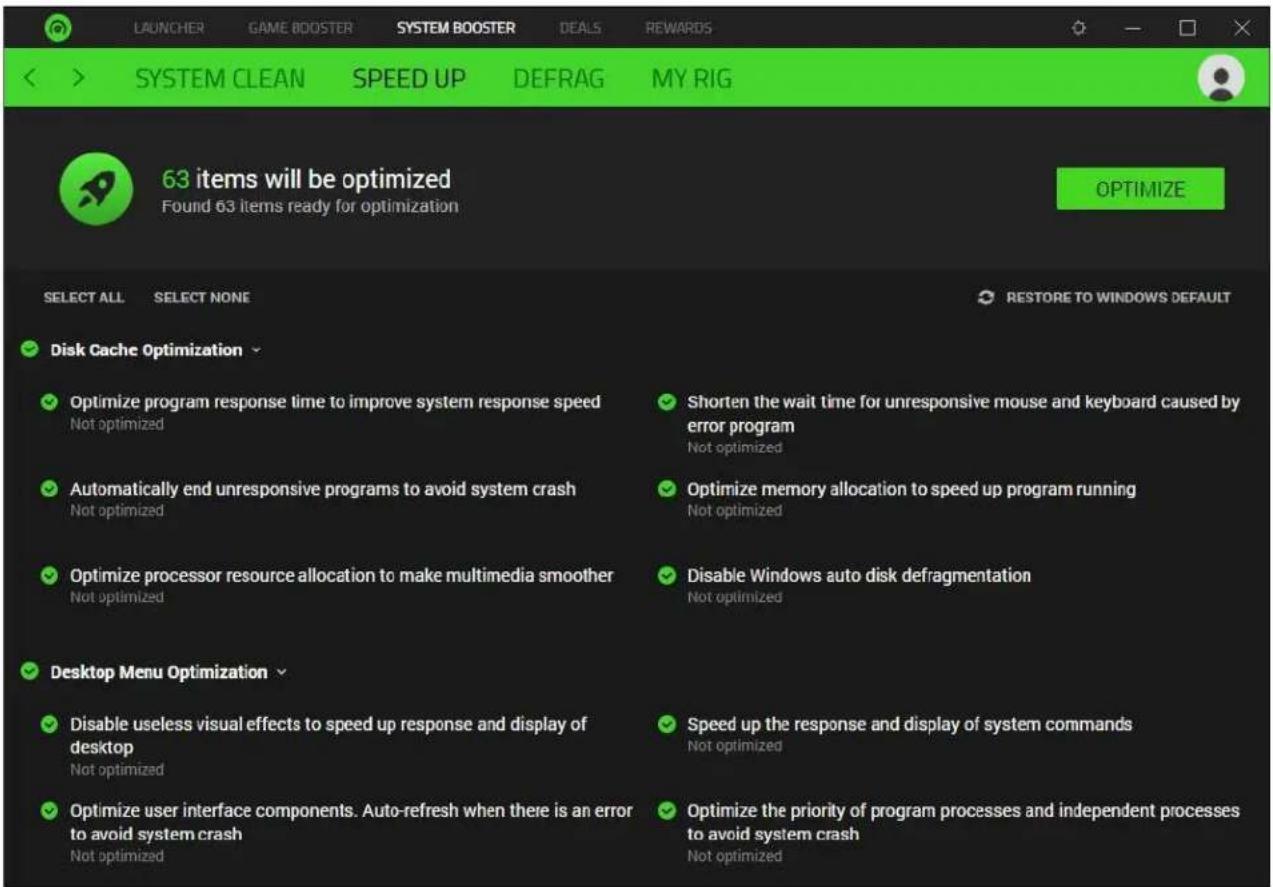The image size is (1273, 887).
Task: Click 'Not optimized' under Automatically end unresponsive programs
Action: point(116,511)
